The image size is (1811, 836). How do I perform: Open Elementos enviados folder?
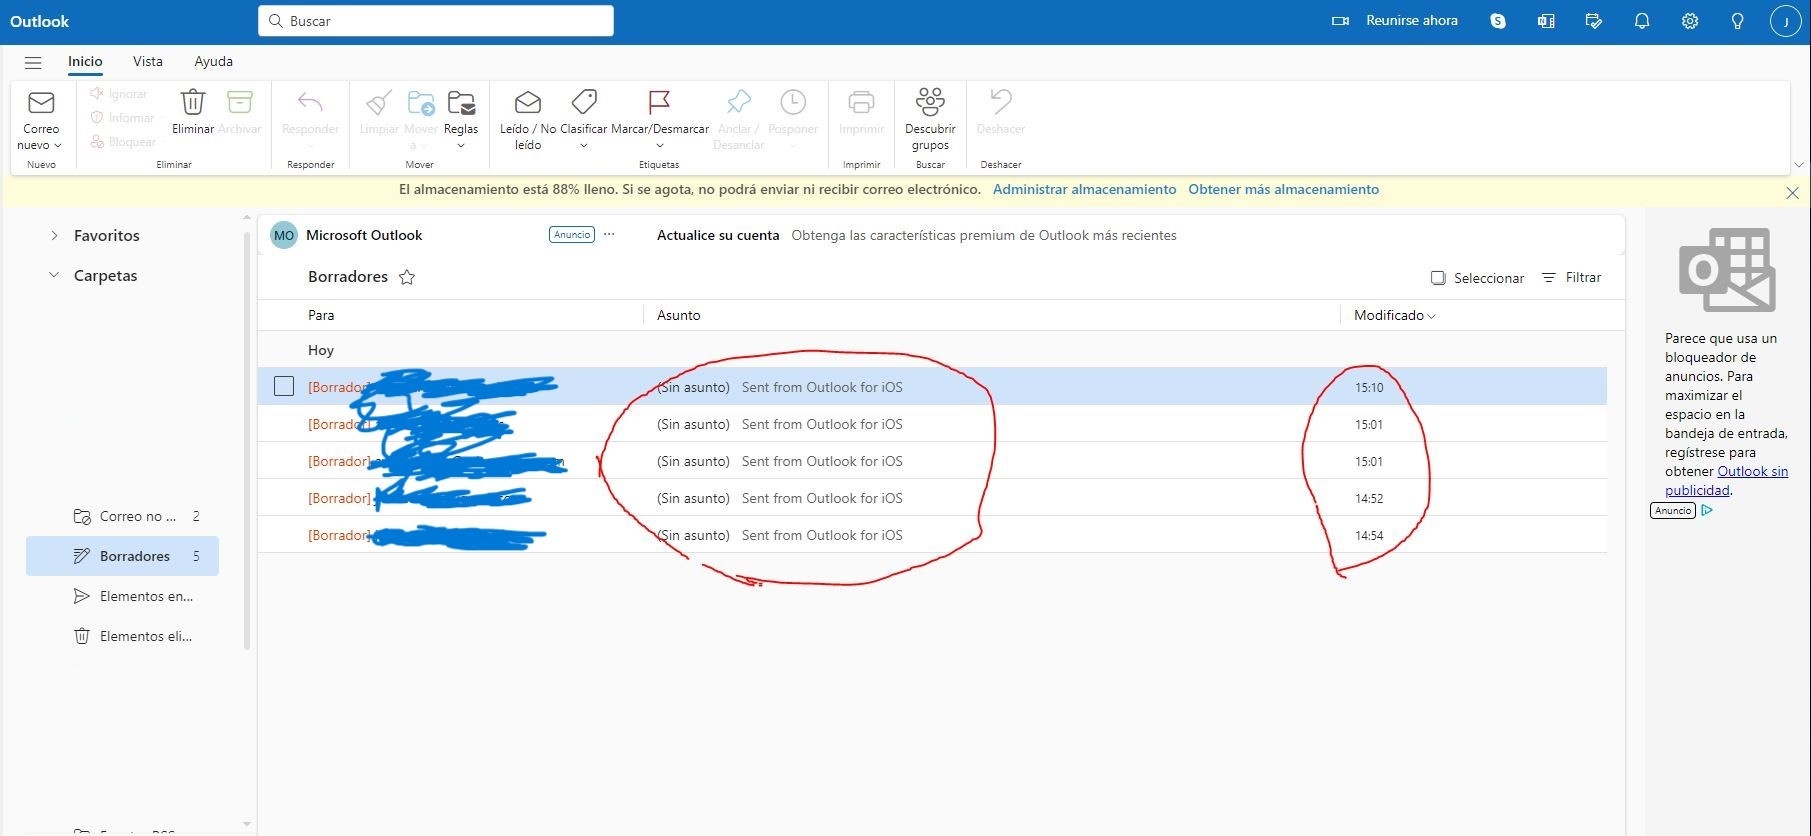pos(122,596)
